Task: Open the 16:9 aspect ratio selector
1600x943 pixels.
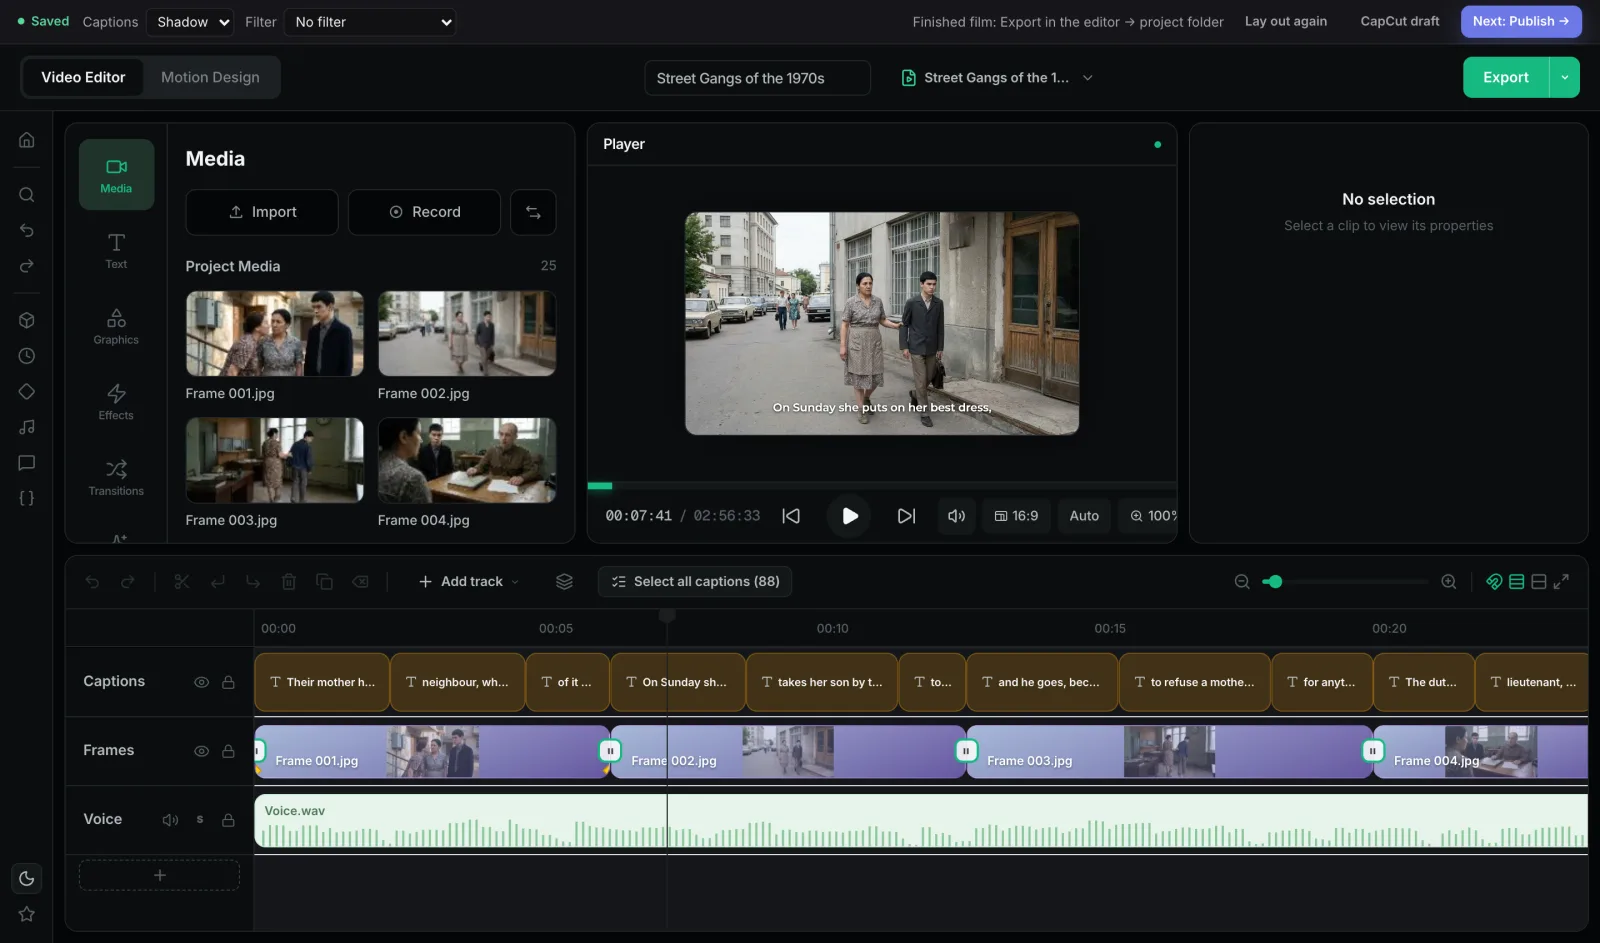Action: (1016, 516)
